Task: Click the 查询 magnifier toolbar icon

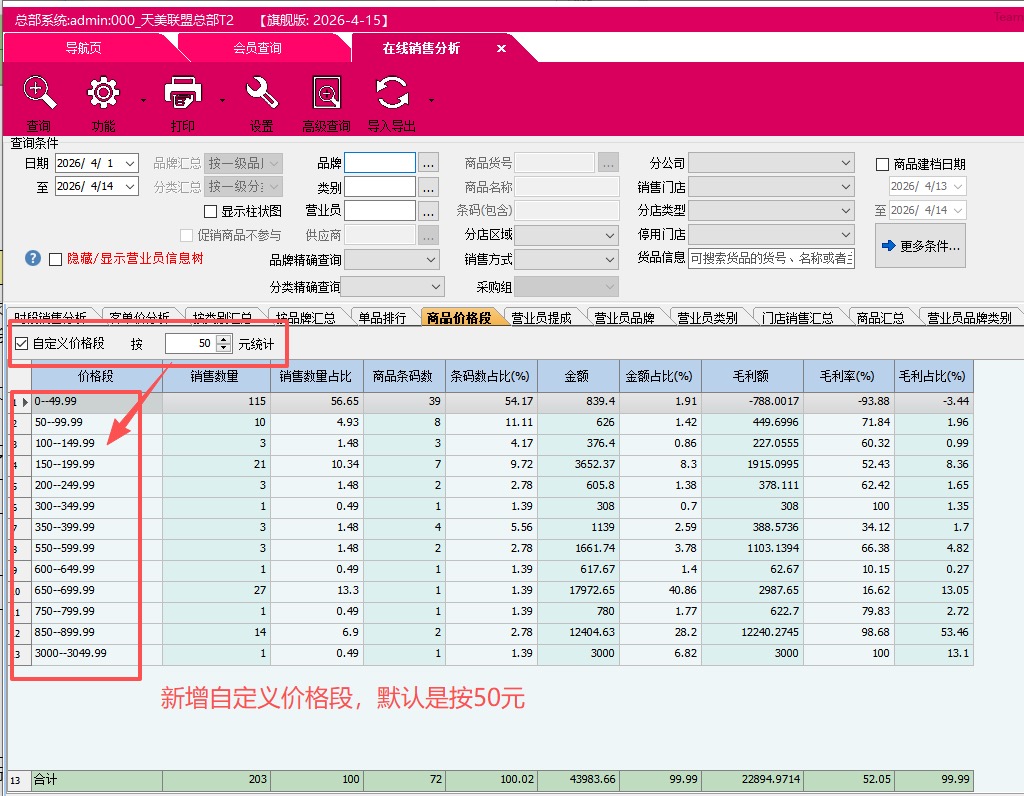Action: (x=39, y=95)
